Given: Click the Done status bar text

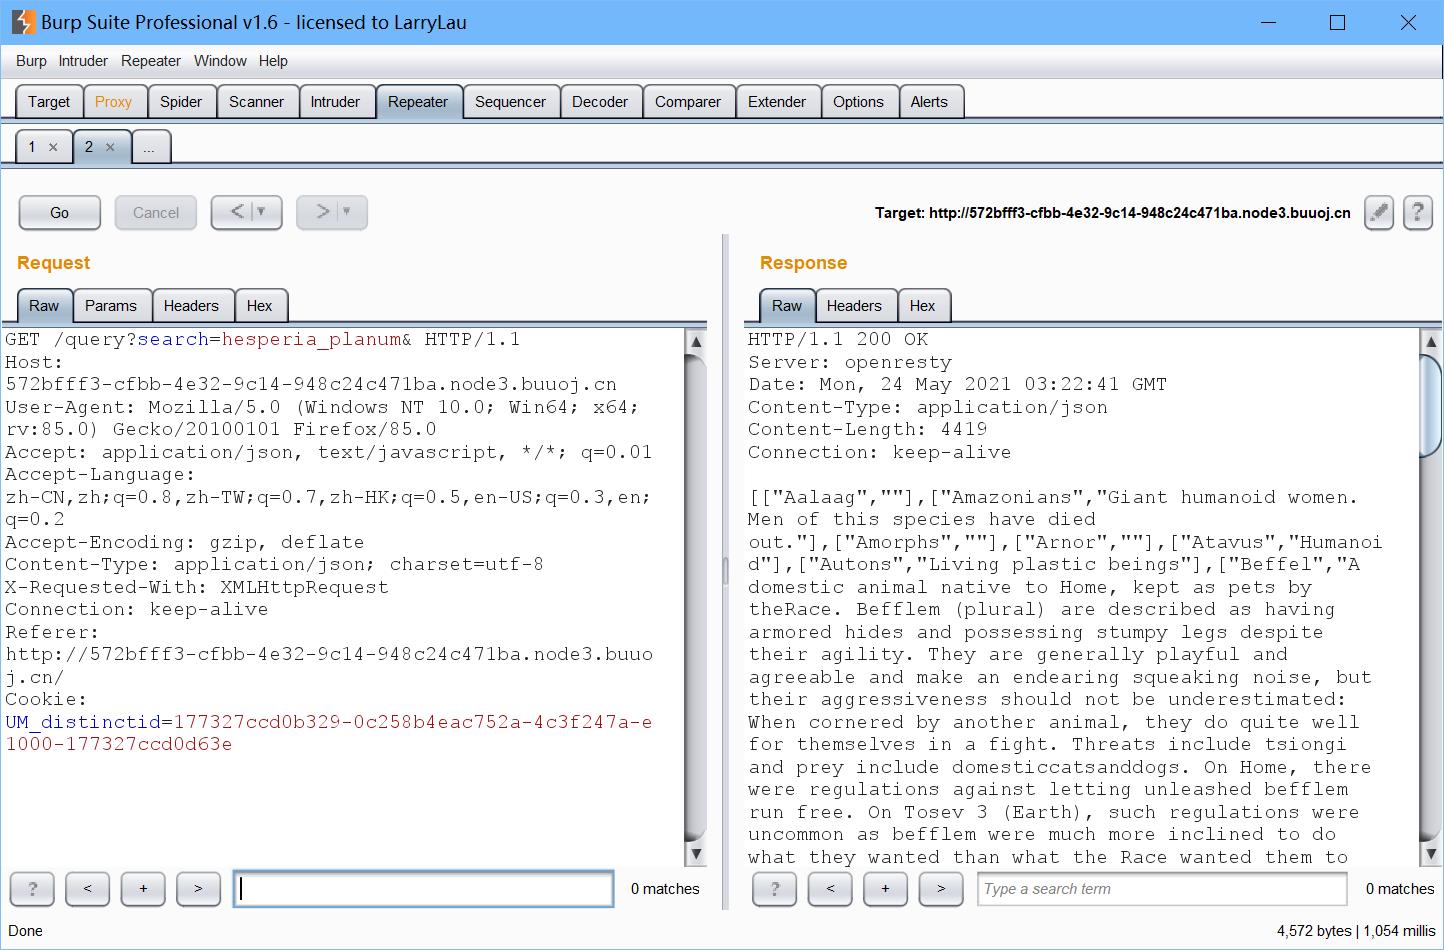Looking at the screenshot, I should coord(25,931).
